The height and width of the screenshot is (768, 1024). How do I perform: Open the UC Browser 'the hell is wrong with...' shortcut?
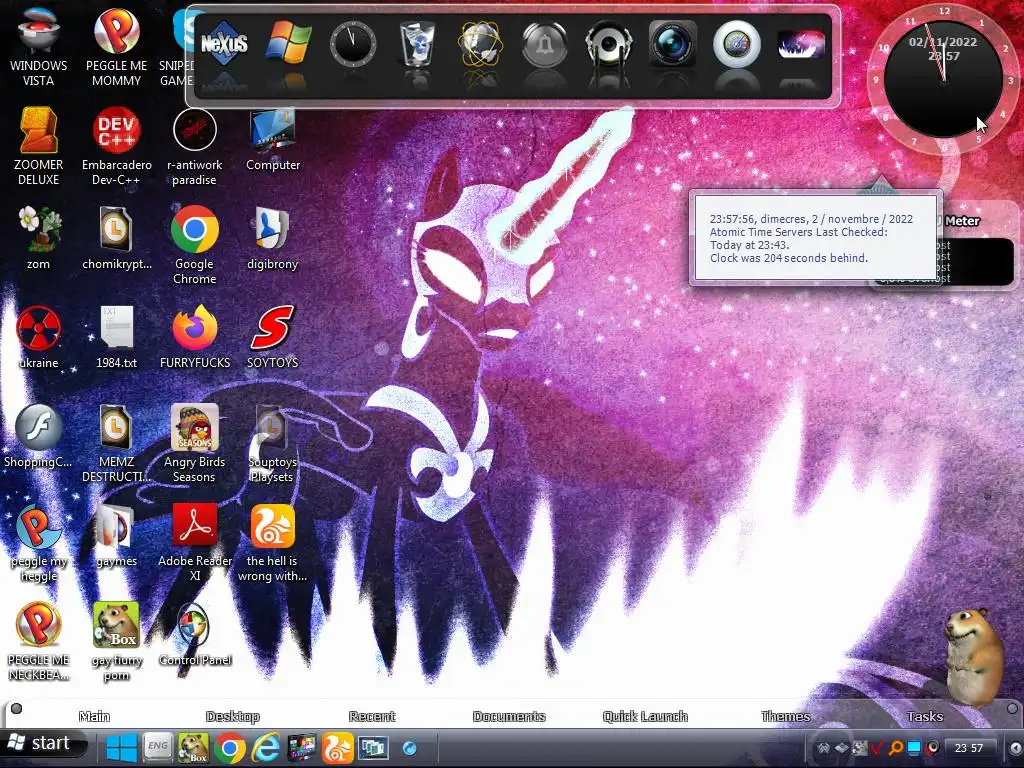point(272,543)
